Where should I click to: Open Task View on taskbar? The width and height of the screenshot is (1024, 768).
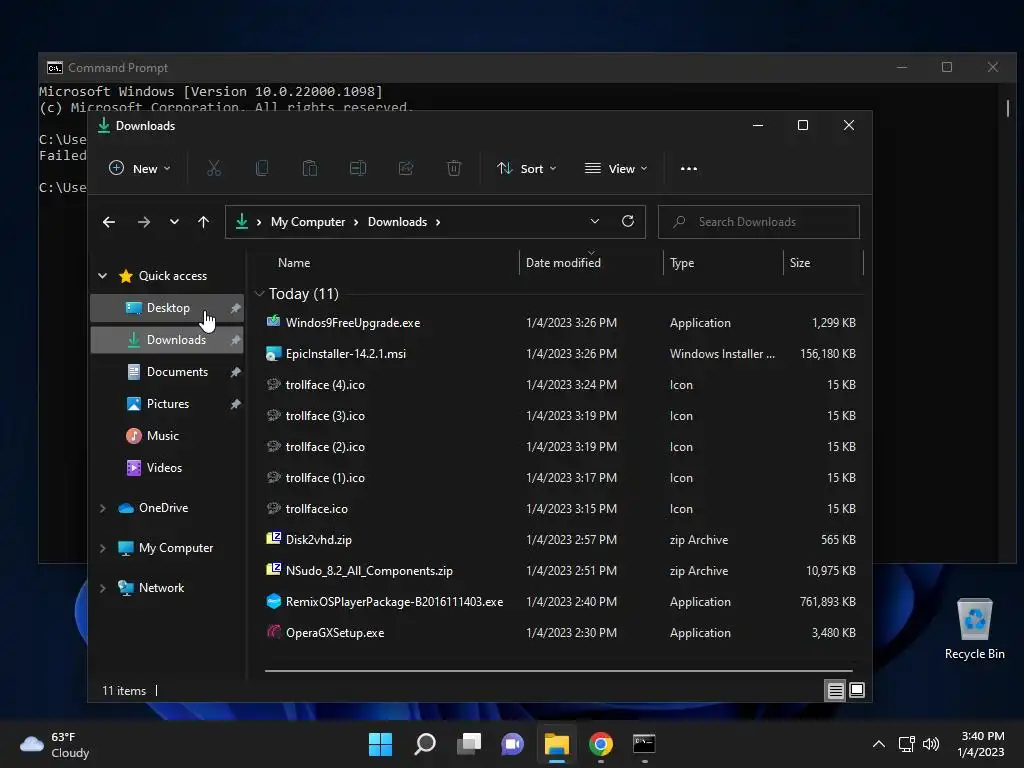[x=469, y=744]
